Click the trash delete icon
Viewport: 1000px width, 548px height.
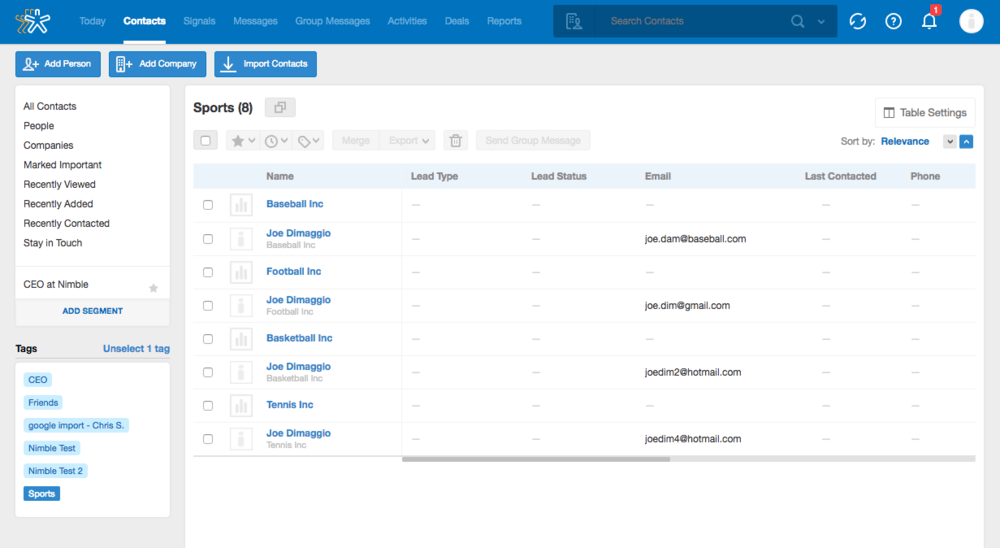coord(456,141)
